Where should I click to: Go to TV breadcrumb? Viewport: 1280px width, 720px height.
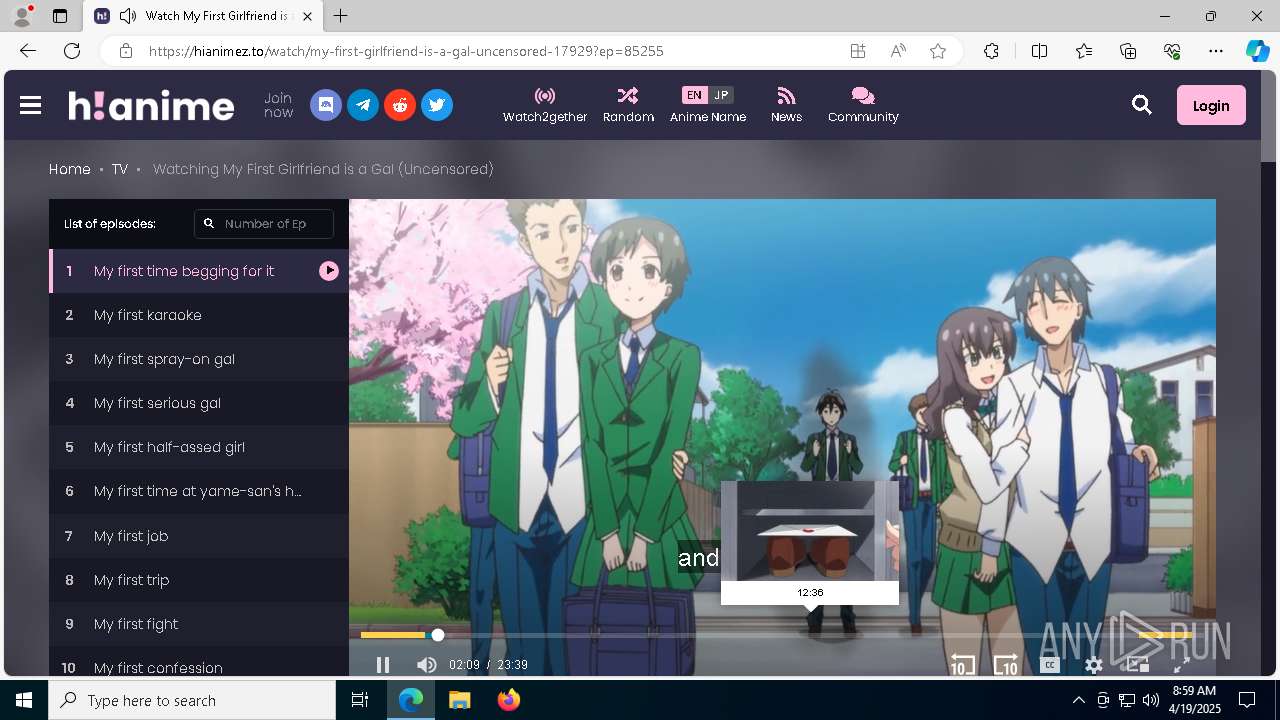pos(120,169)
